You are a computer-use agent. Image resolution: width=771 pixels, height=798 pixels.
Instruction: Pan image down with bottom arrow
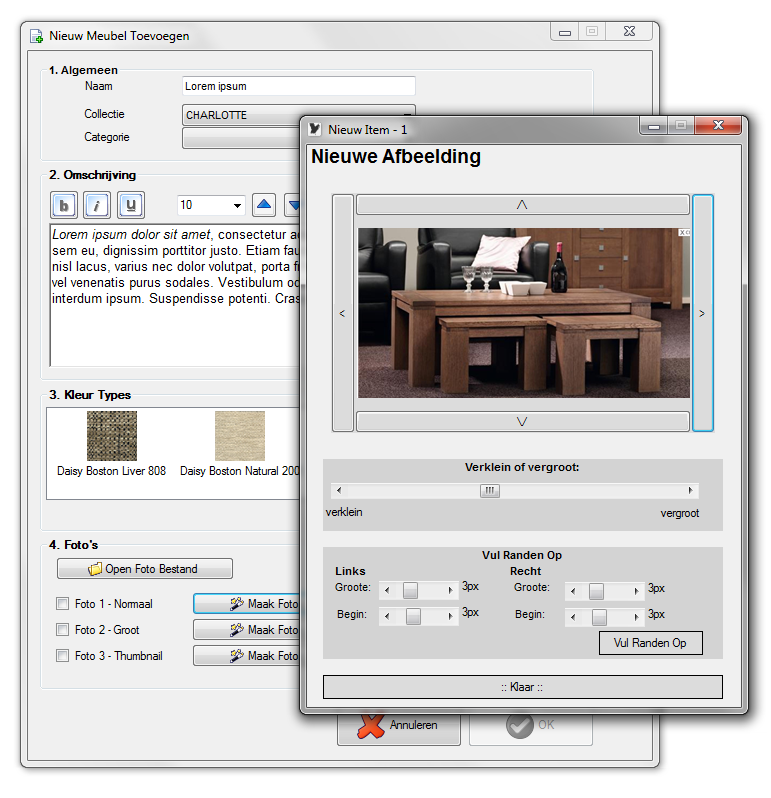coord(522,422)
